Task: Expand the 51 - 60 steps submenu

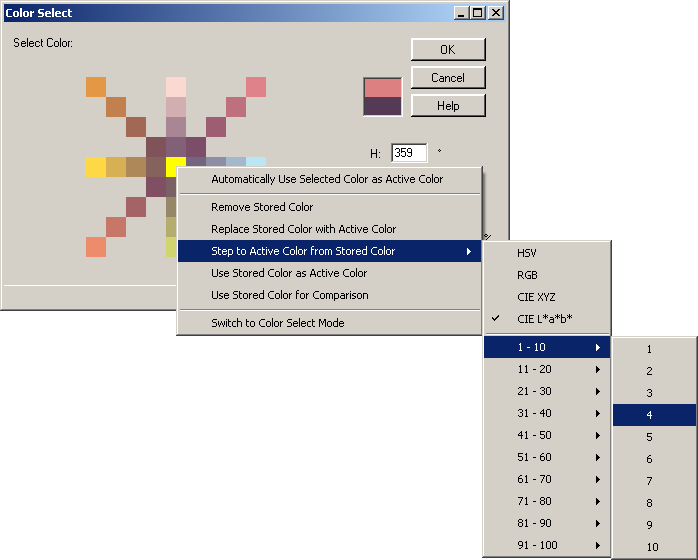Action: click(x=547, y=457)
